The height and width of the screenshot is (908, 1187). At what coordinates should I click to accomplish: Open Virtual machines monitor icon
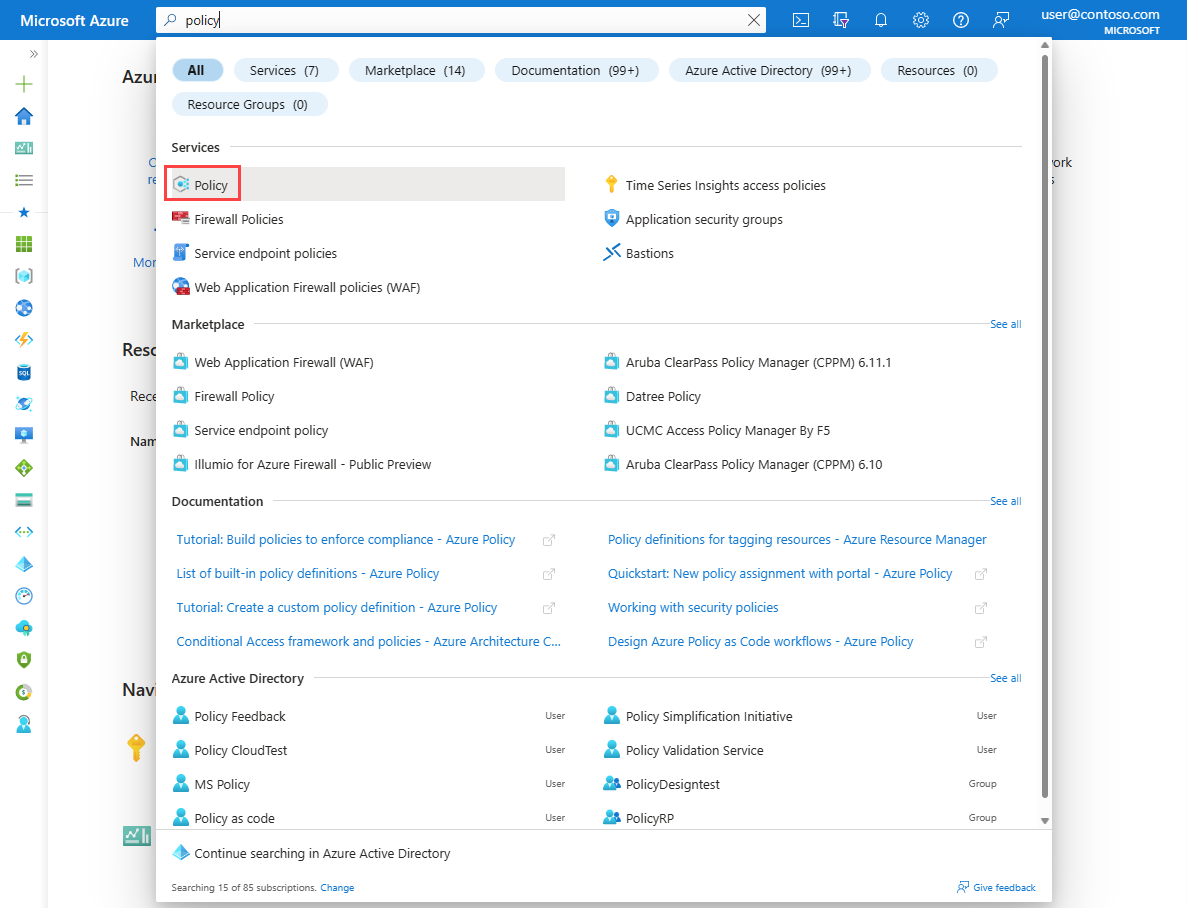point(24,435)
